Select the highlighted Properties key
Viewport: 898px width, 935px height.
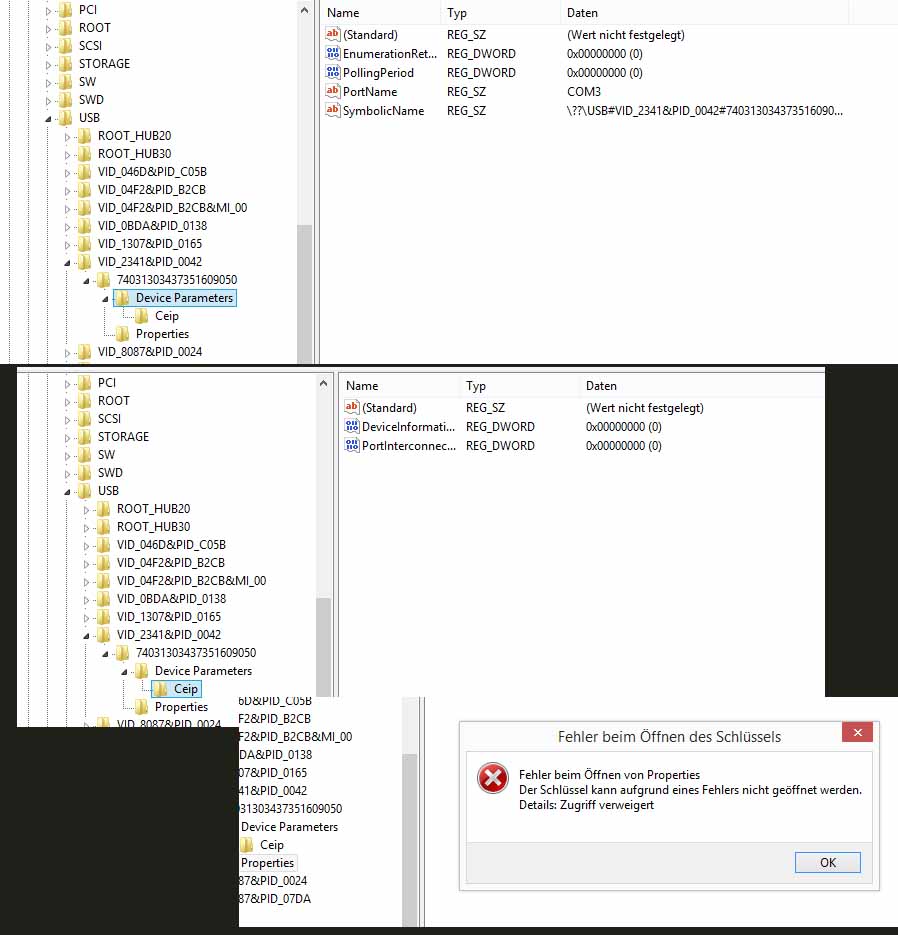click(268, 863)
